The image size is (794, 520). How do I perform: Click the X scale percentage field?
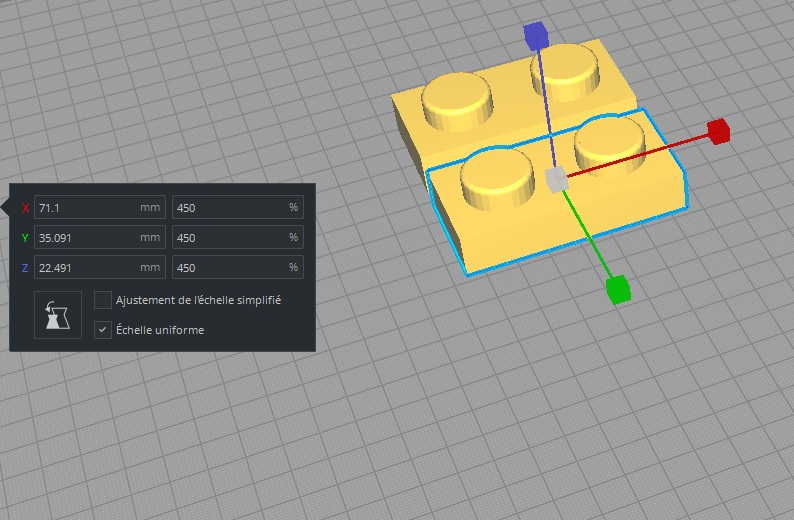click(237, 207)
